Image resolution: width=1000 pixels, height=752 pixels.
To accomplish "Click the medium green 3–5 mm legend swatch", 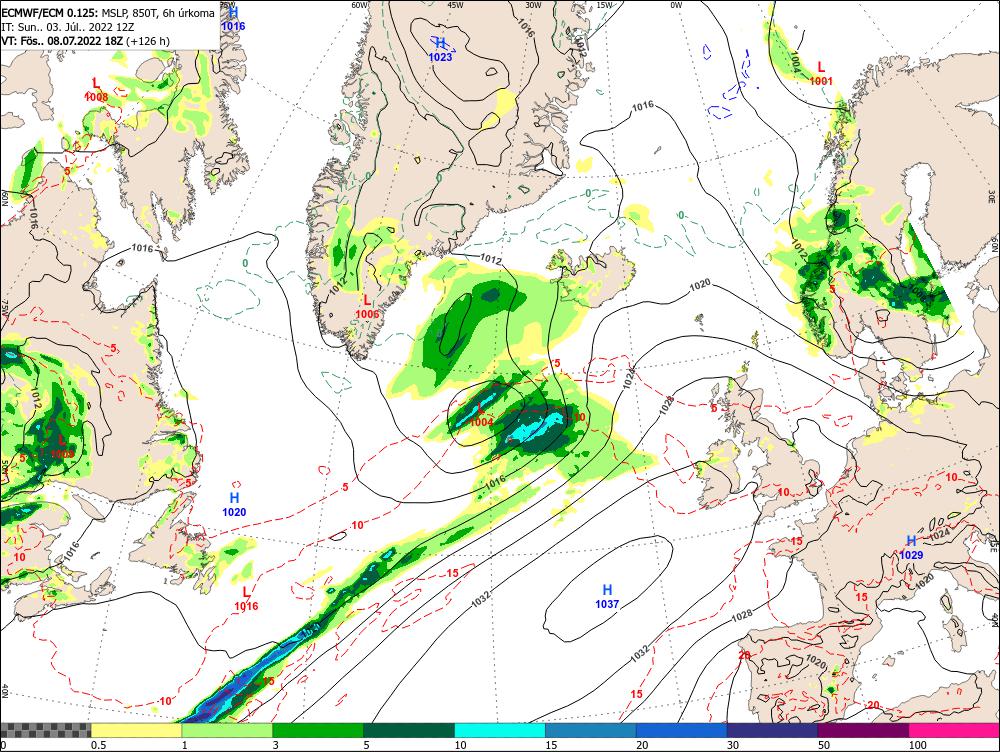I will pos(318,730).
